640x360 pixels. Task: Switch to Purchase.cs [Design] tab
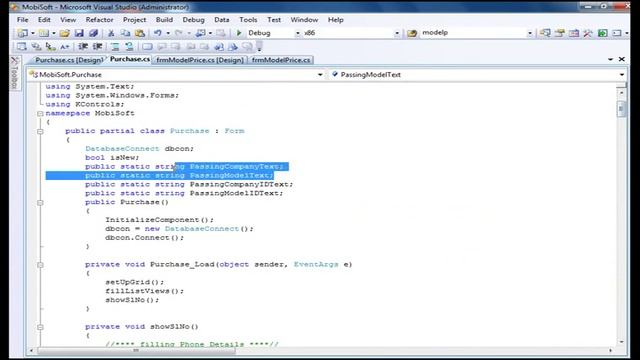[x=69, y=60]
